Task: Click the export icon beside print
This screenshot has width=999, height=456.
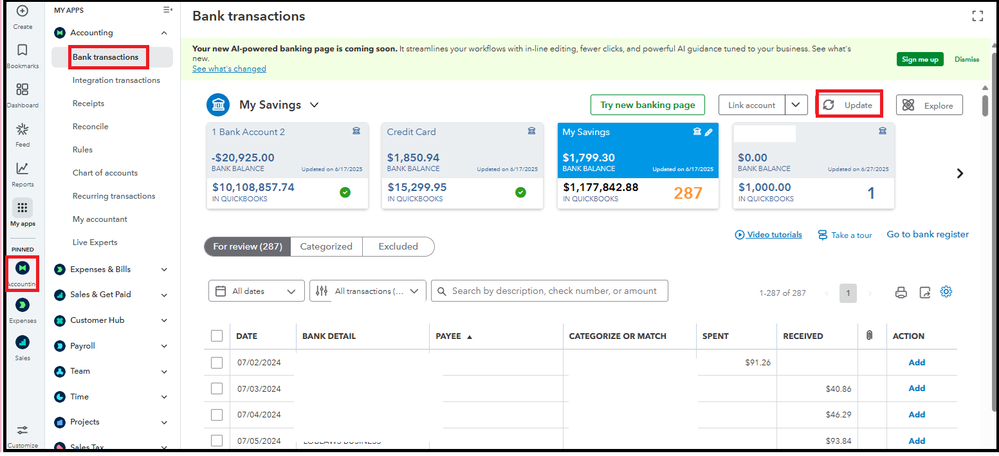Action: point(924,292)
